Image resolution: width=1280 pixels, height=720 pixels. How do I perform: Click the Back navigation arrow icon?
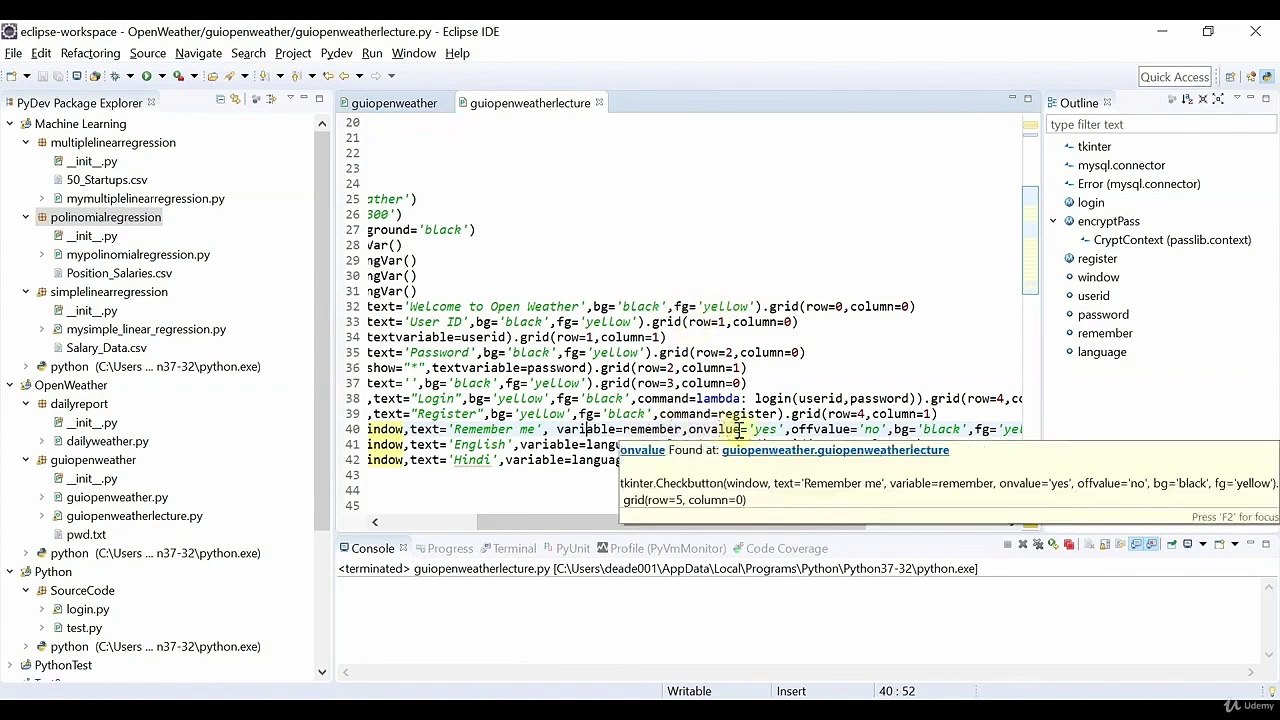point(344,76)
